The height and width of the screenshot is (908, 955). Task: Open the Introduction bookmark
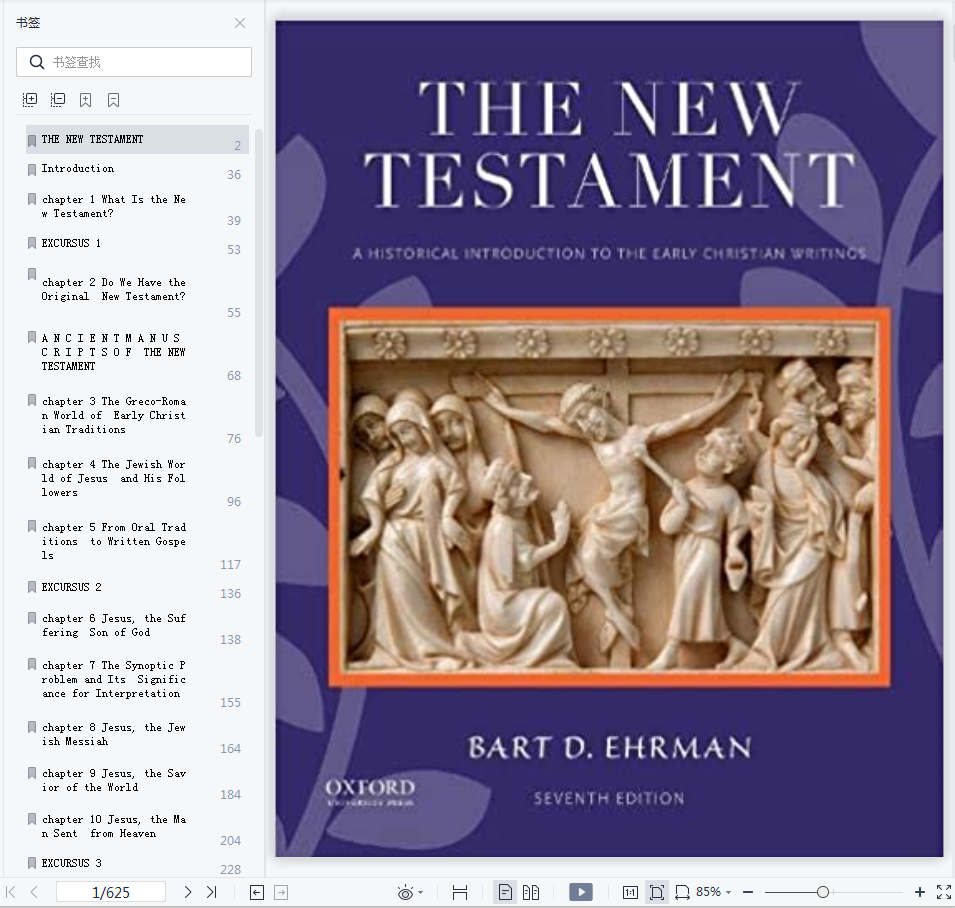pyautogui.click(x=137, y=169)
